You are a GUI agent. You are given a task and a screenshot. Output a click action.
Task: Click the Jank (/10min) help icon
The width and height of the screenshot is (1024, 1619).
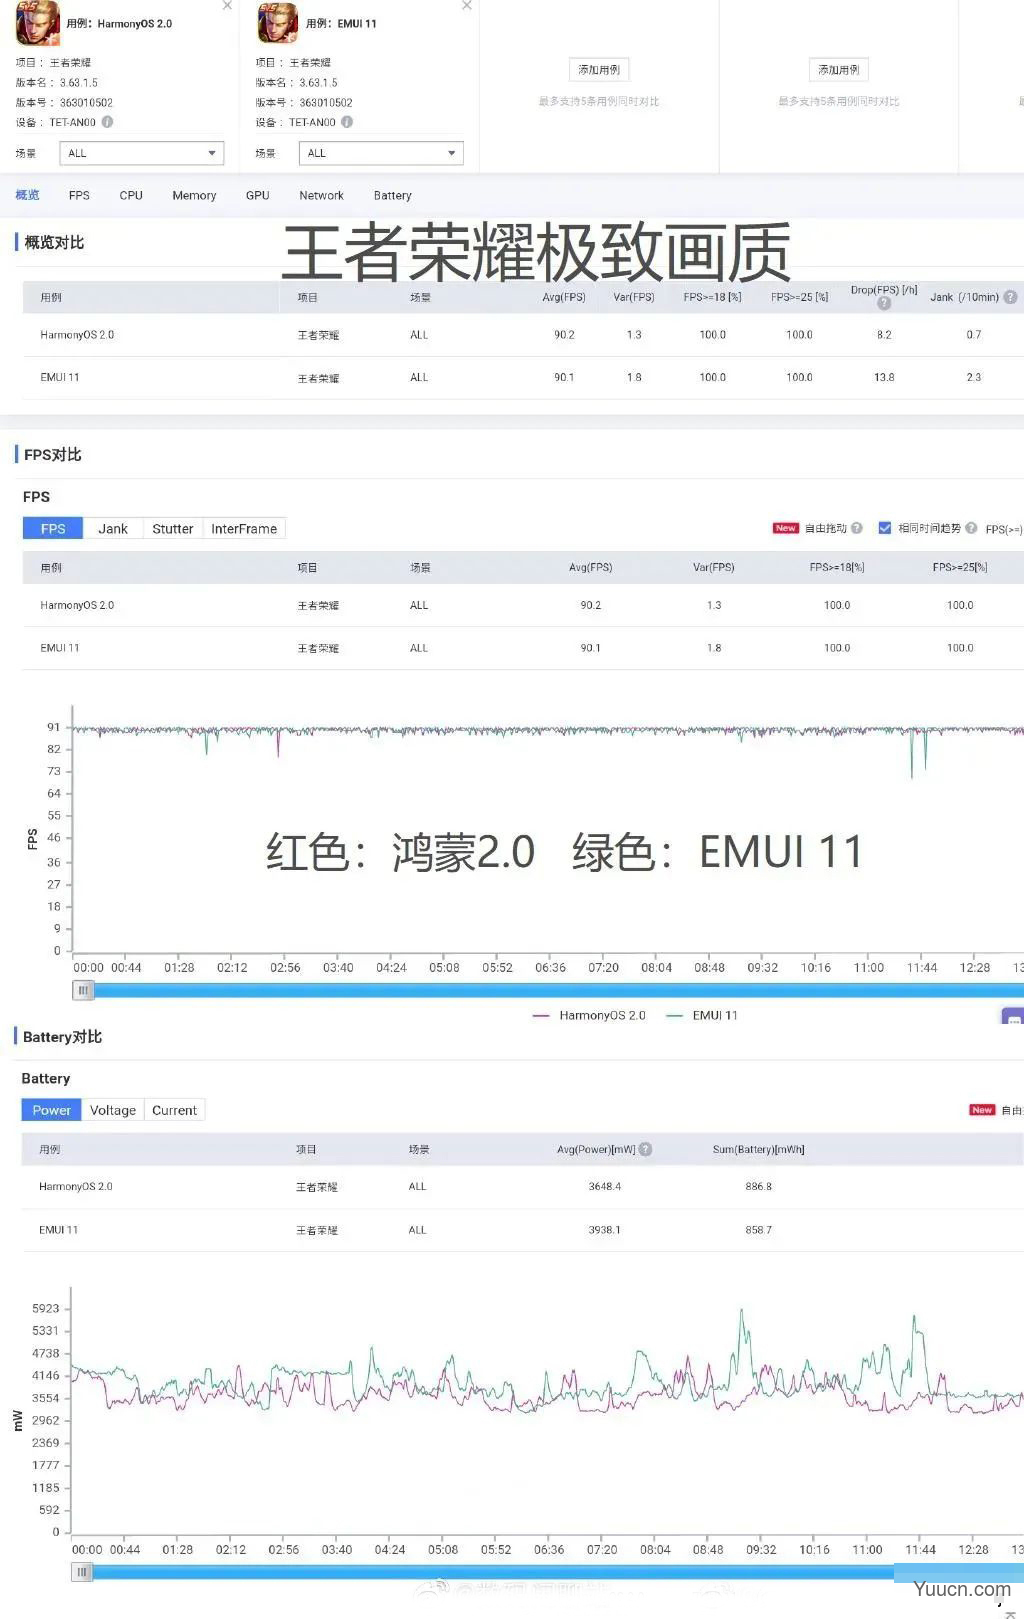[x=1010, y=297]
